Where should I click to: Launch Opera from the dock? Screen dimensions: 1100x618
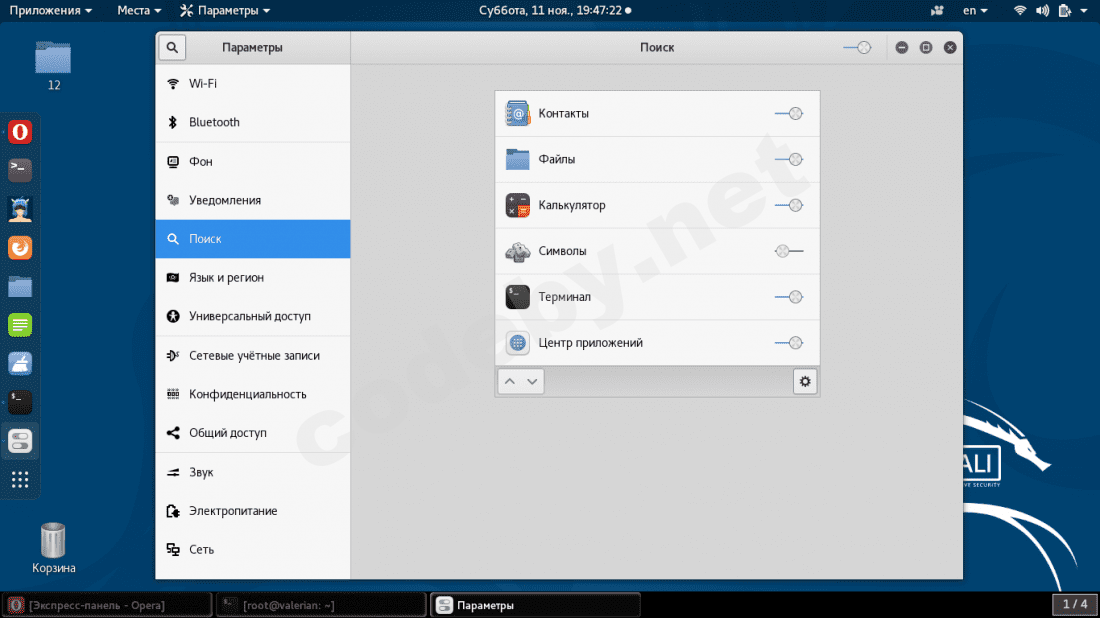20,132
